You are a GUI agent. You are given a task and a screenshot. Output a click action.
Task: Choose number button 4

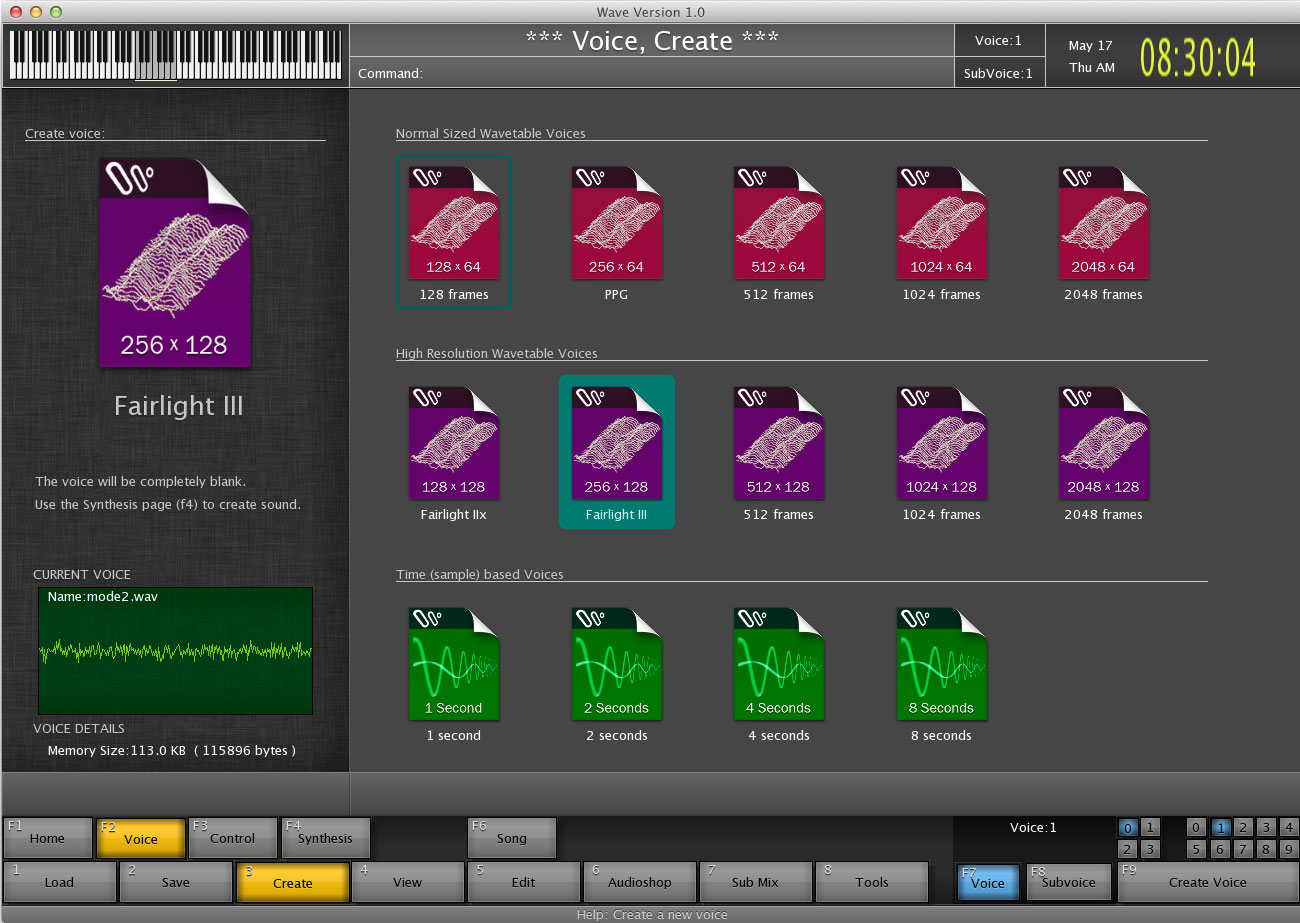[x=1289, y=827]
